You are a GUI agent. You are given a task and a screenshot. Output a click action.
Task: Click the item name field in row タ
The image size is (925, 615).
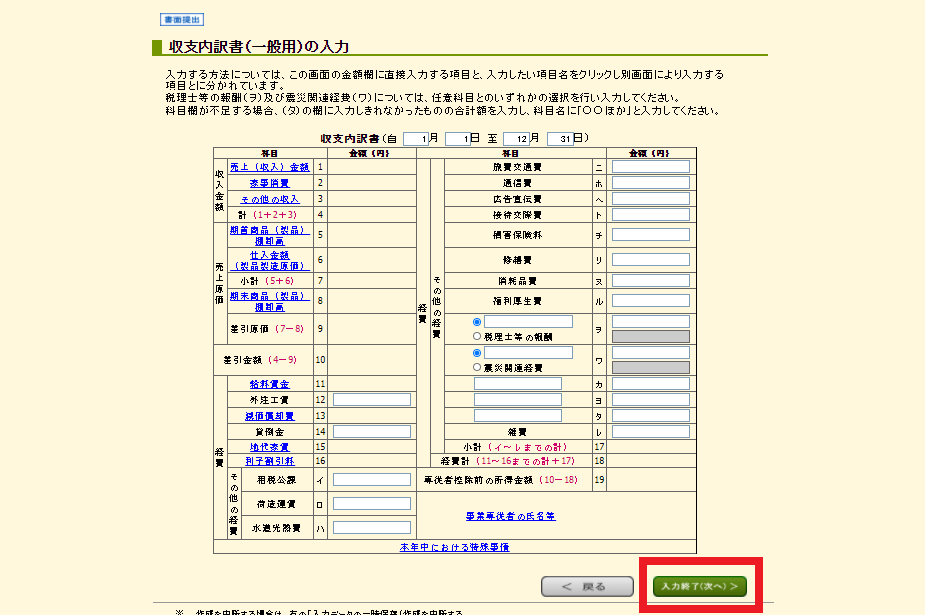518,416
